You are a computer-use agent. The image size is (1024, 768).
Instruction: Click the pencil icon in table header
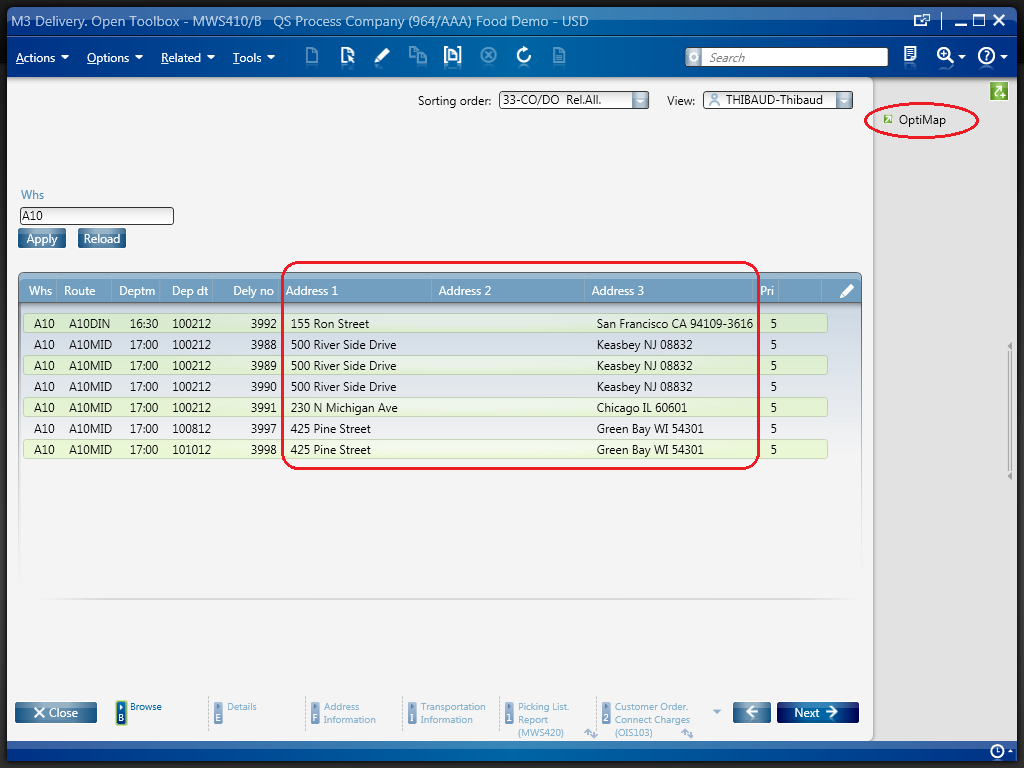click(x=846, y=291)
